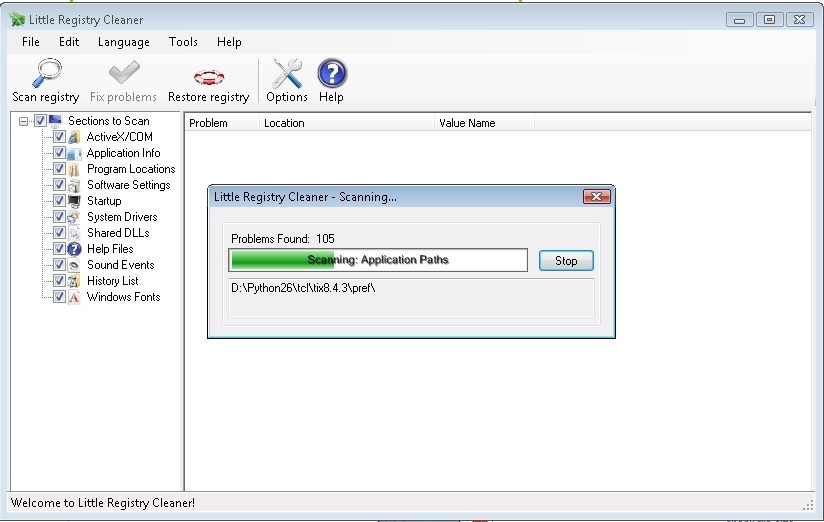Click the Problems Found: 105 text

(283, 239)
